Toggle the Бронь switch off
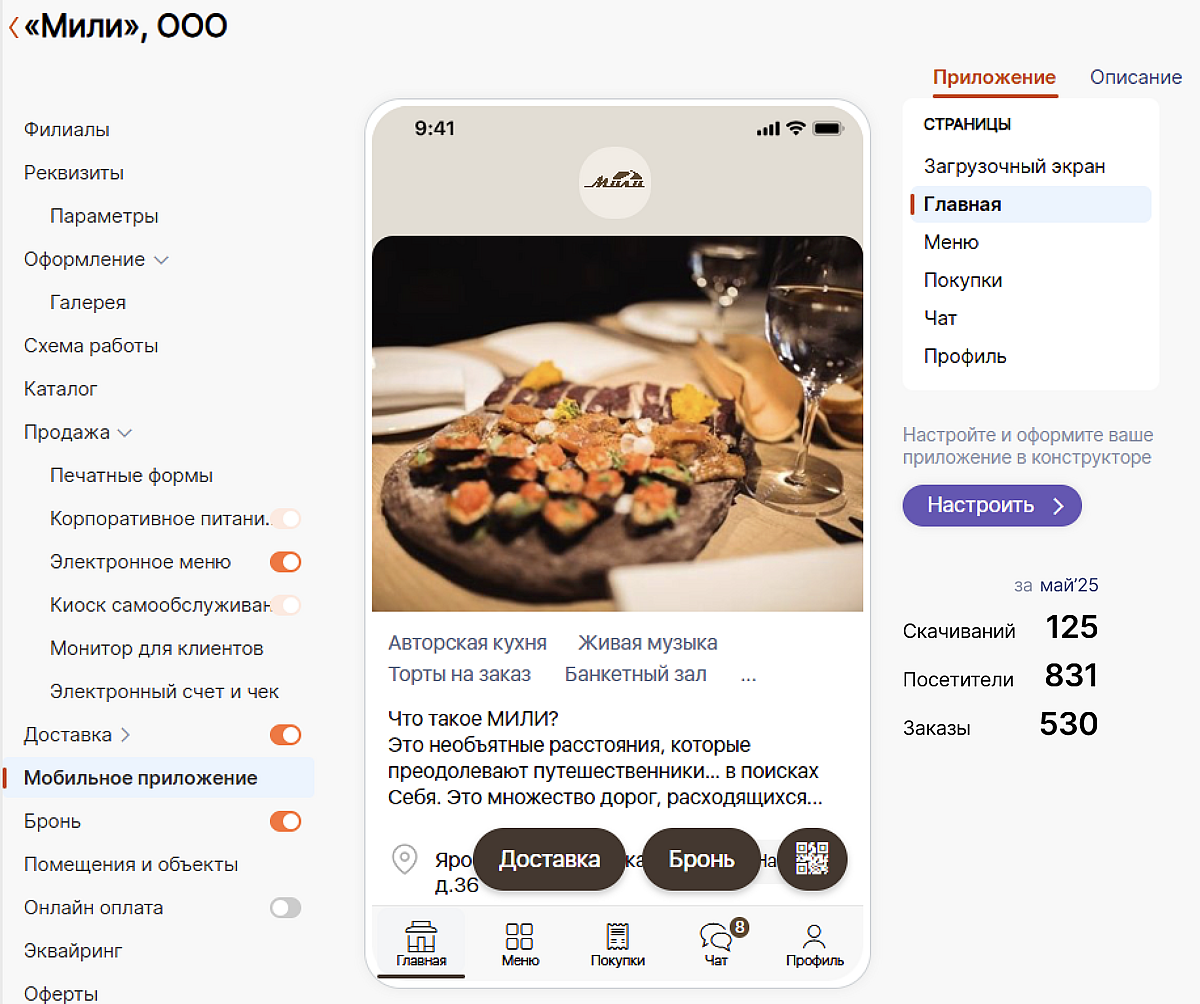Image resolution: width=1200 pixels, height=1004 pixels. pyautogui.click(x=285, y=821)
